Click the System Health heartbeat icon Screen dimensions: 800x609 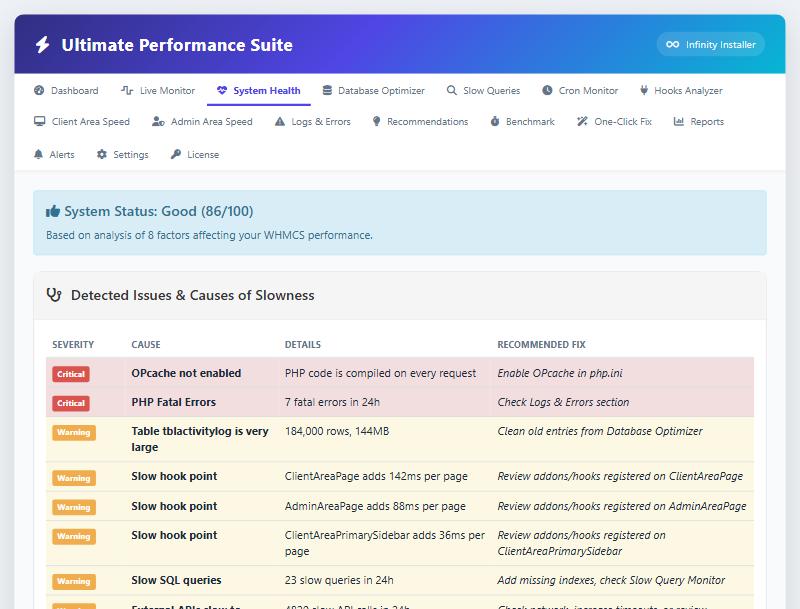(x=222, y=90)
